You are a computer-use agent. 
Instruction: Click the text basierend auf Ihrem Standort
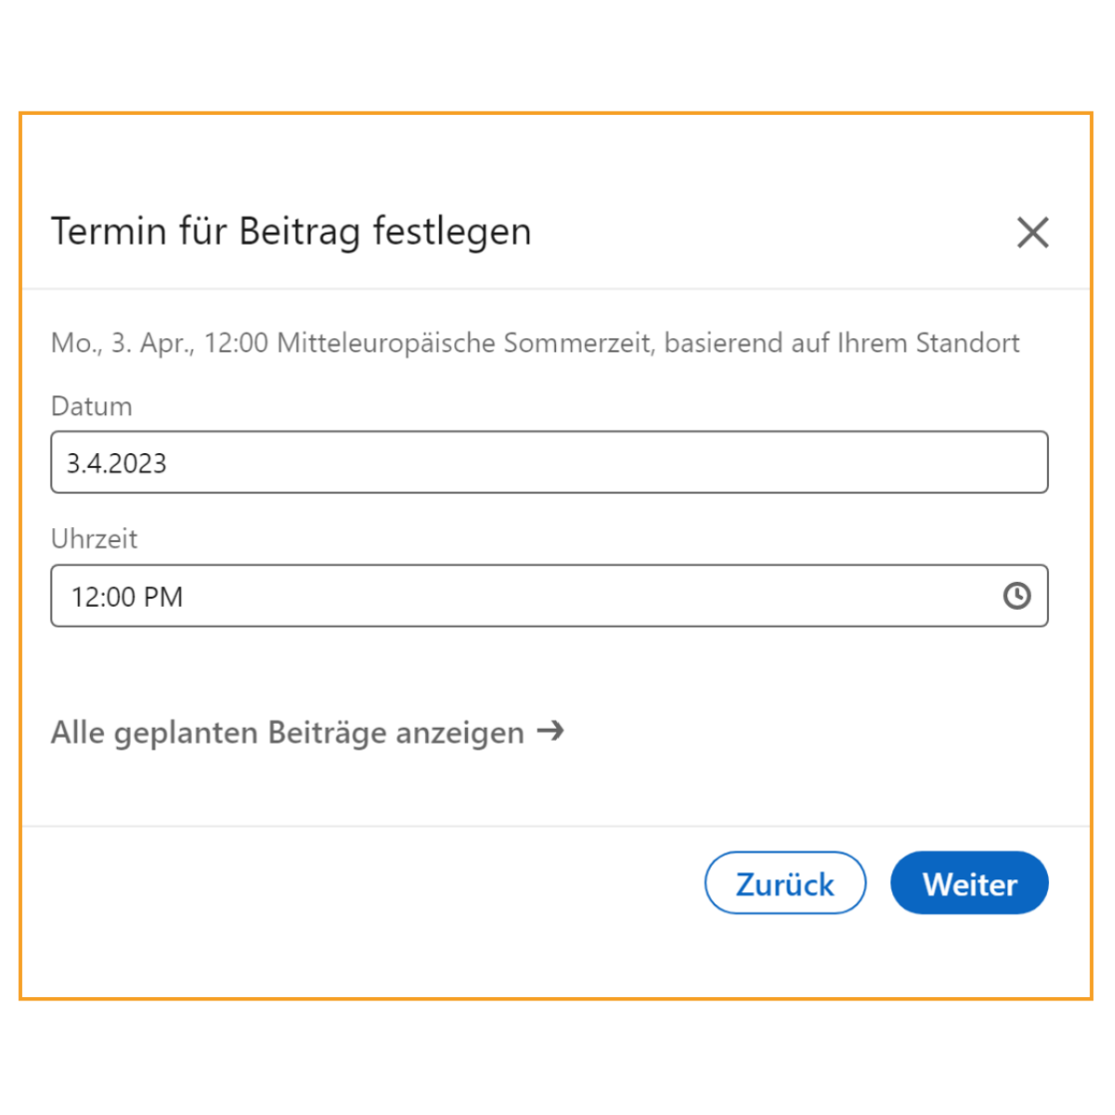[x=842, y=343]
